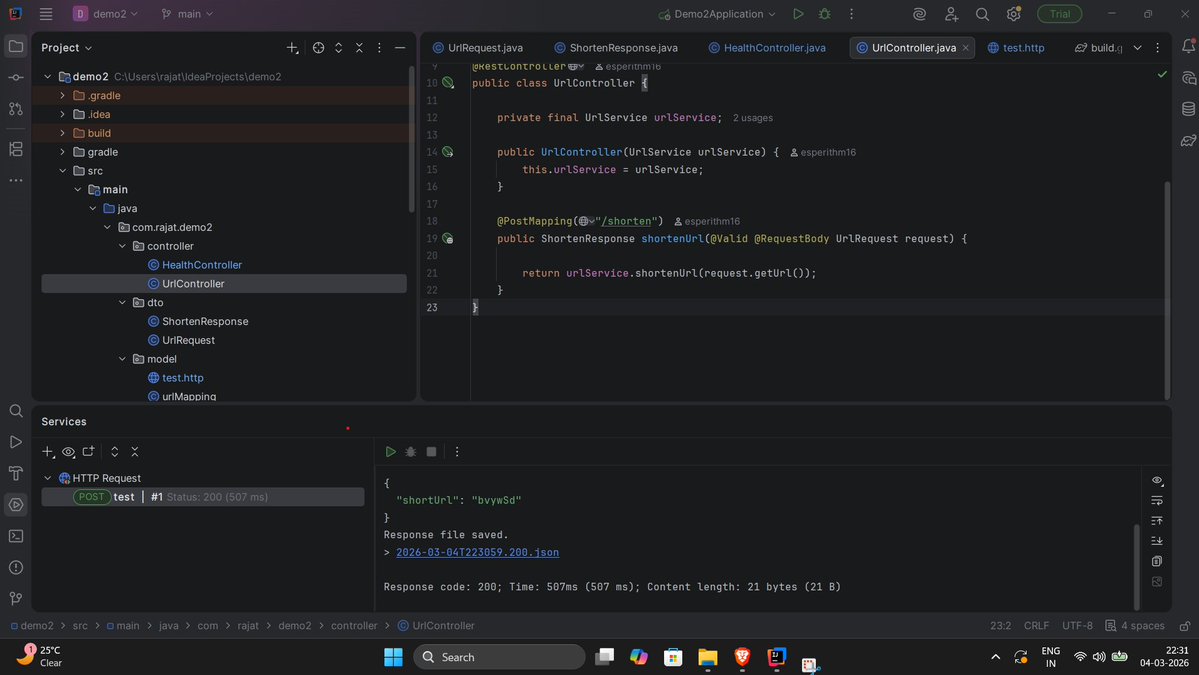This screenshot has width=1199, height=675.
Task: Open the Demo2Application run configuration dropdown
Action: (717, 14)
